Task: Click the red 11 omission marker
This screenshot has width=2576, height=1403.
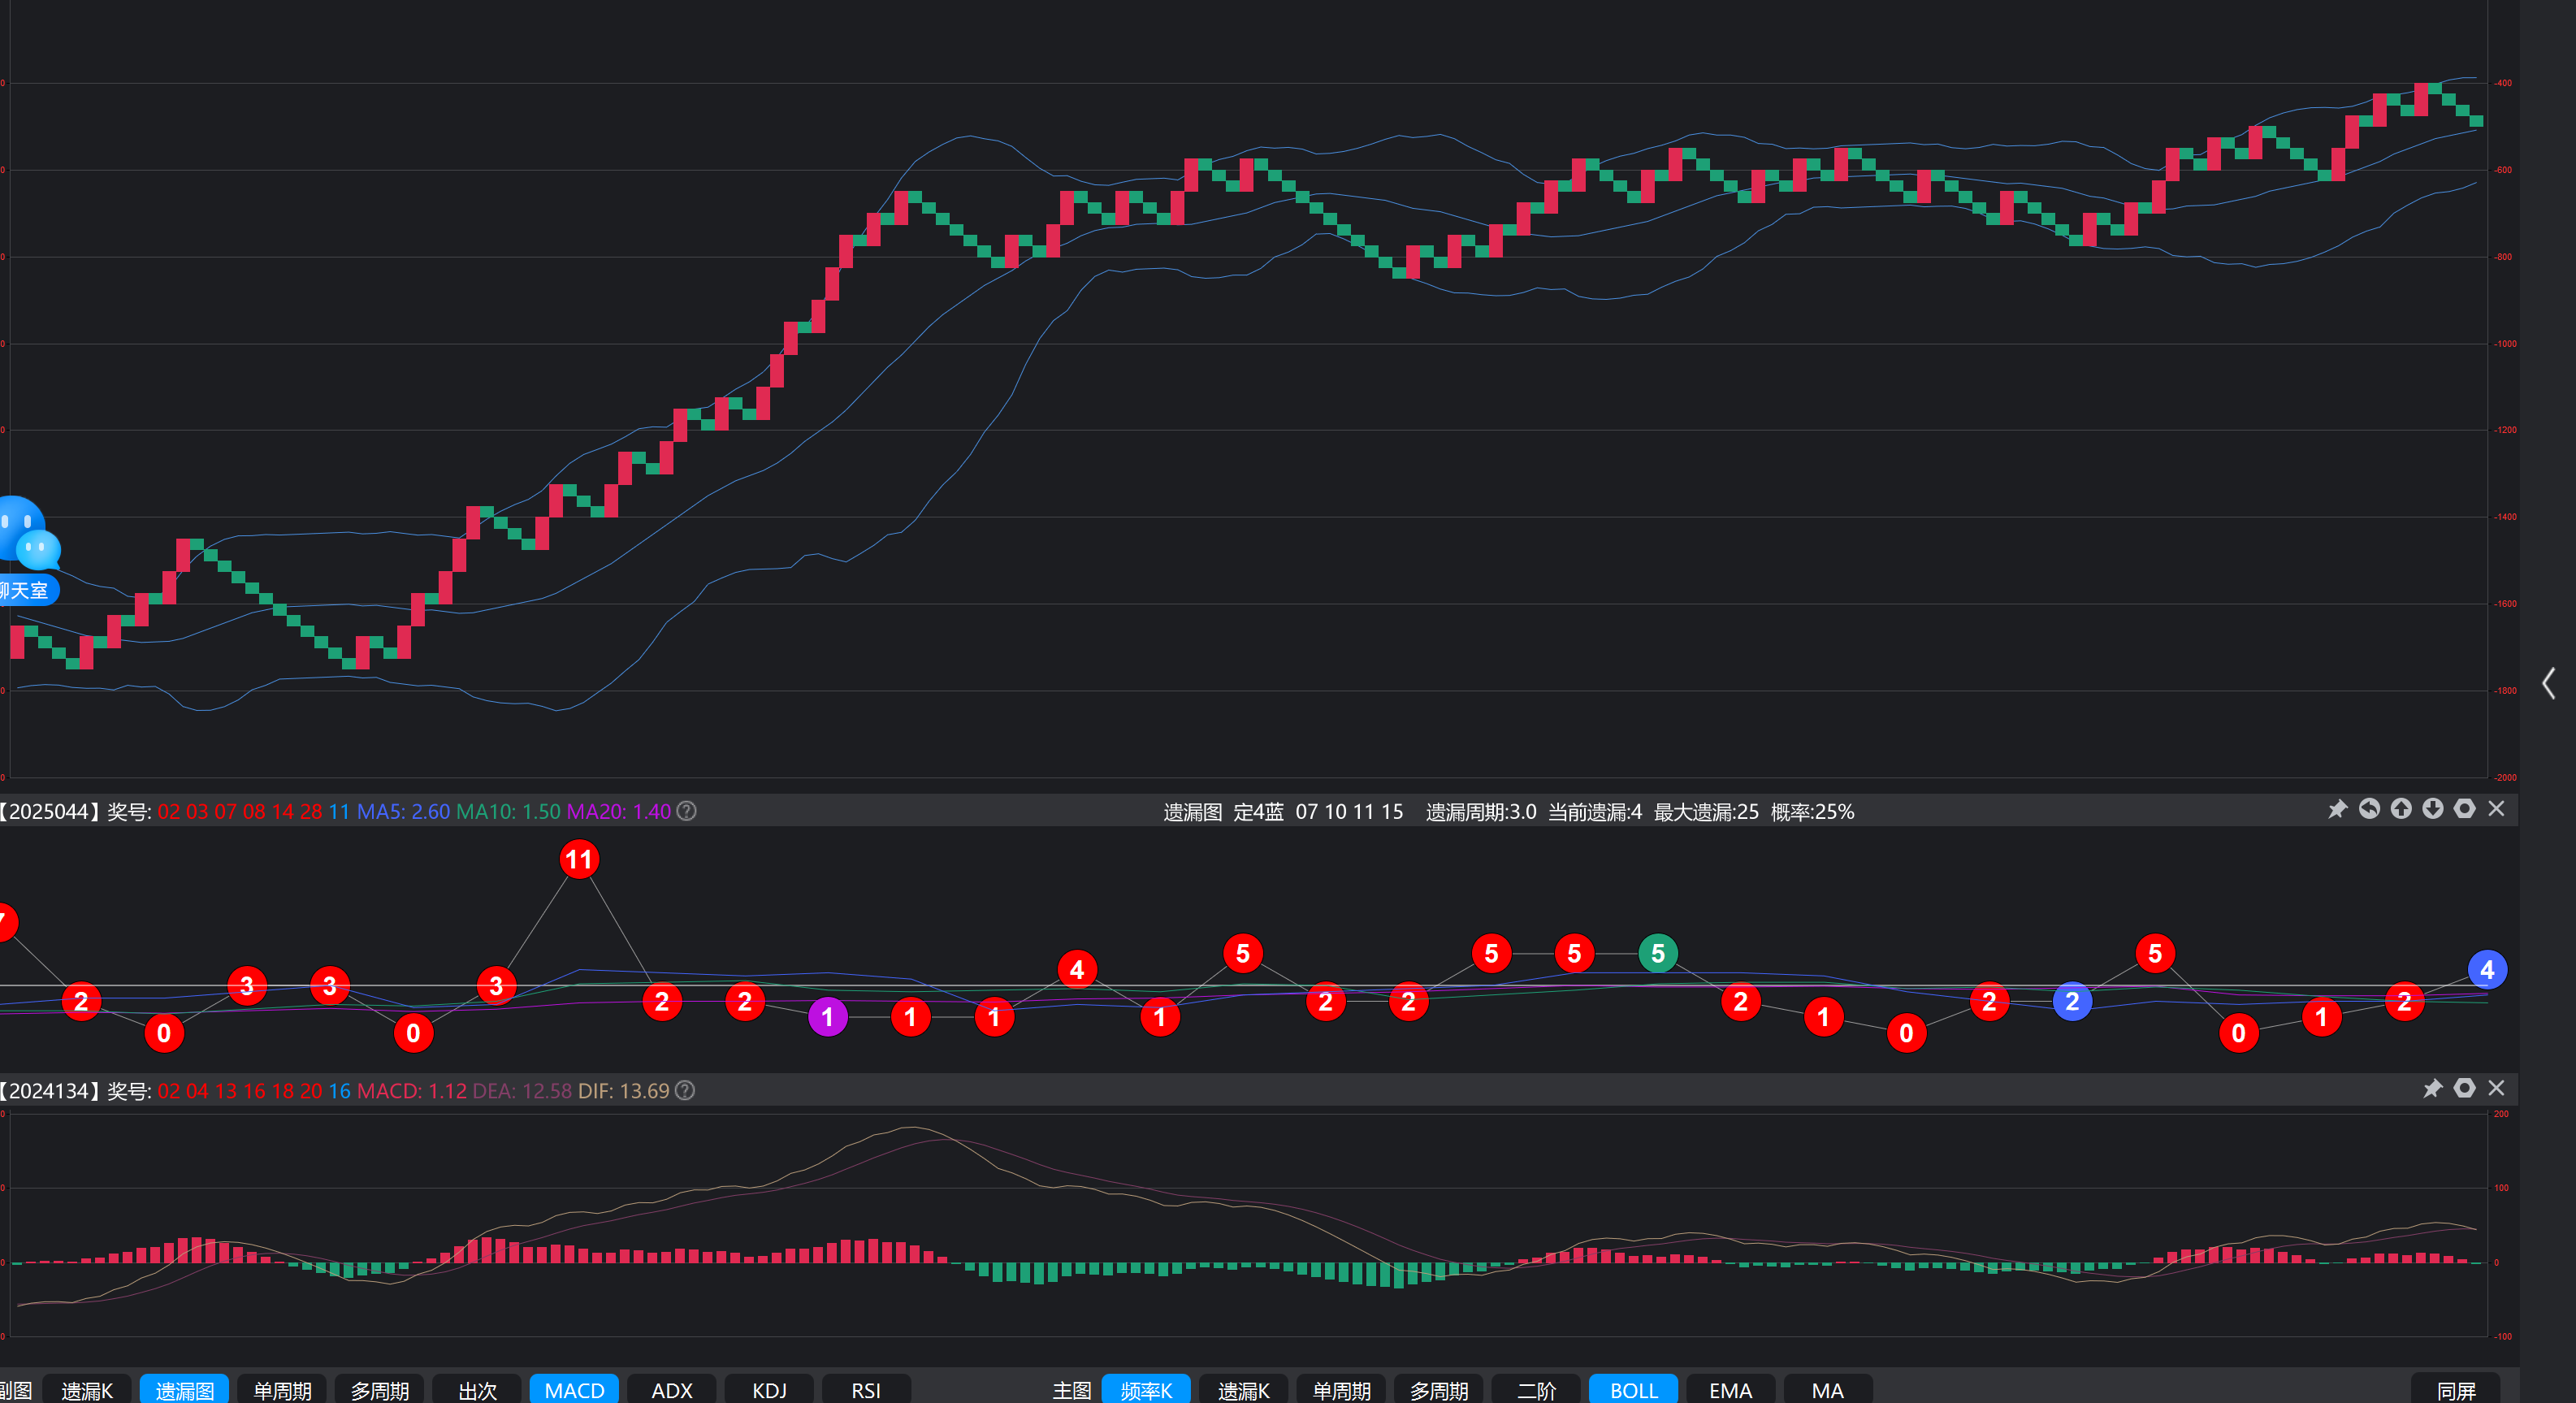Action: tap(579, 859)
